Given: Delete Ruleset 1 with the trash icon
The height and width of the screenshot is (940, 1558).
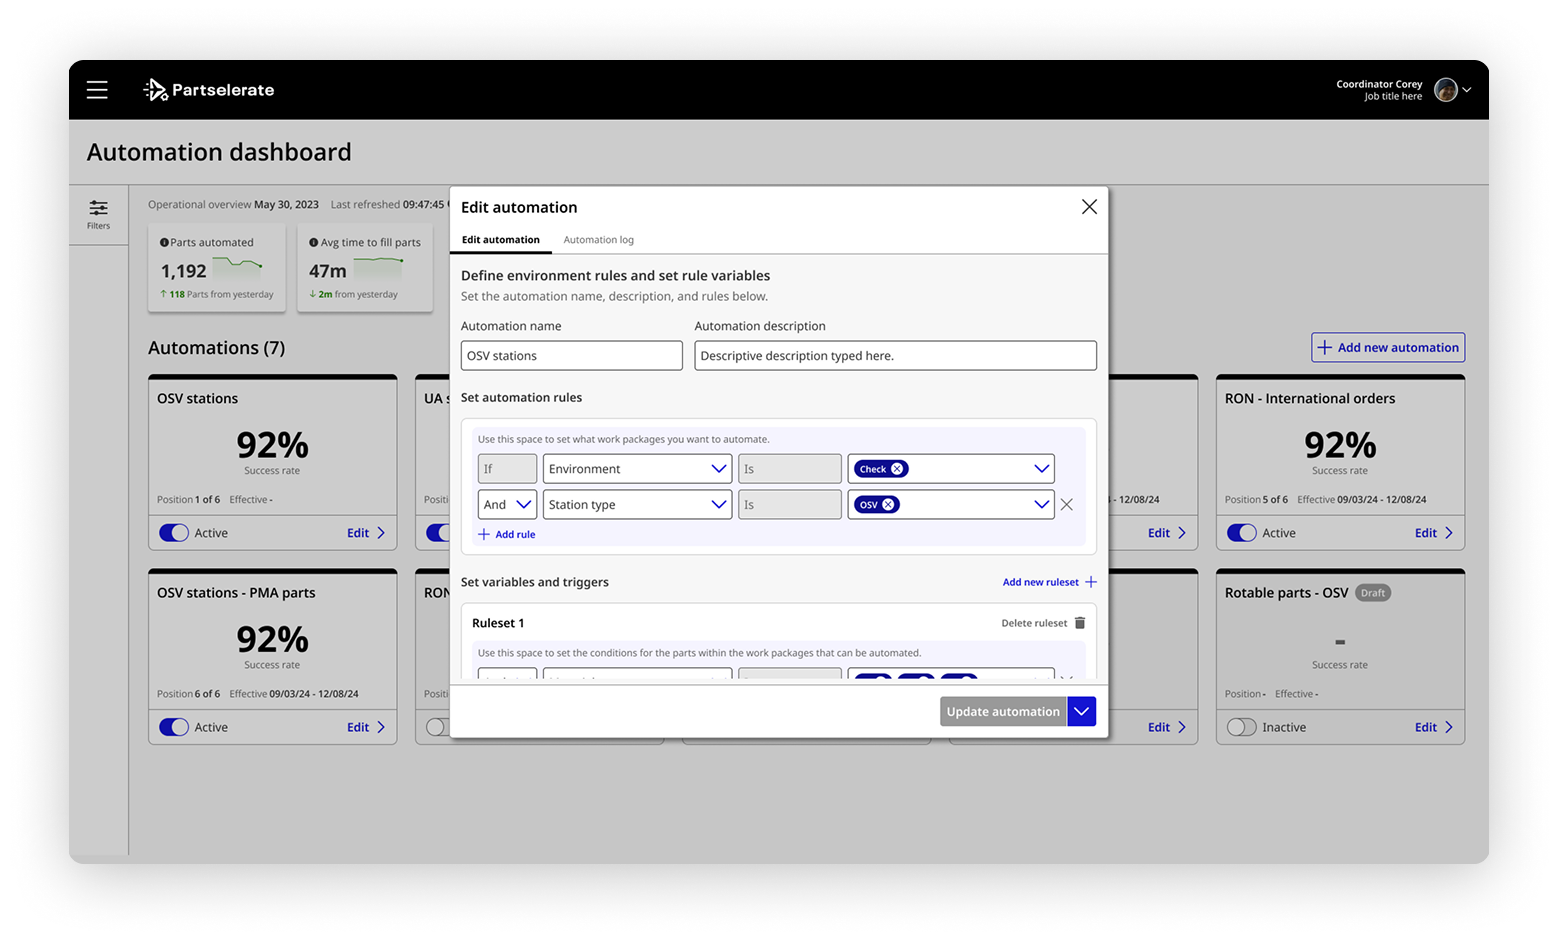Looking at the screenshot, I should tap(1079, 622).
